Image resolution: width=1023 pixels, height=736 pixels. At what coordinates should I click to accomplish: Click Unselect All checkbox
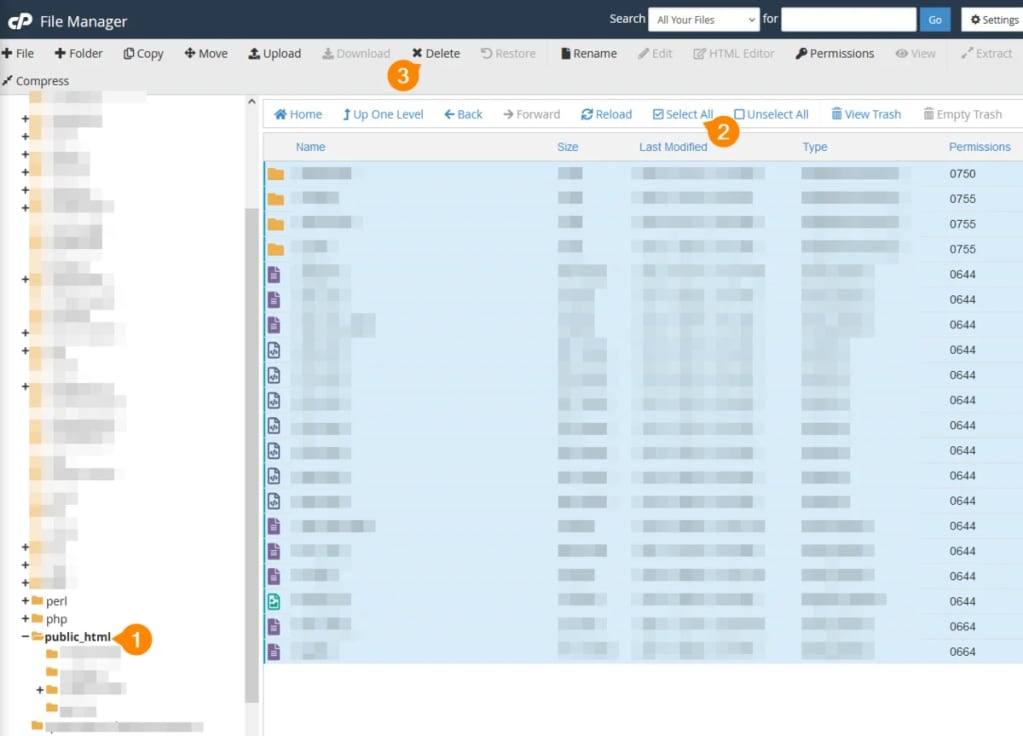click(771, 114)
